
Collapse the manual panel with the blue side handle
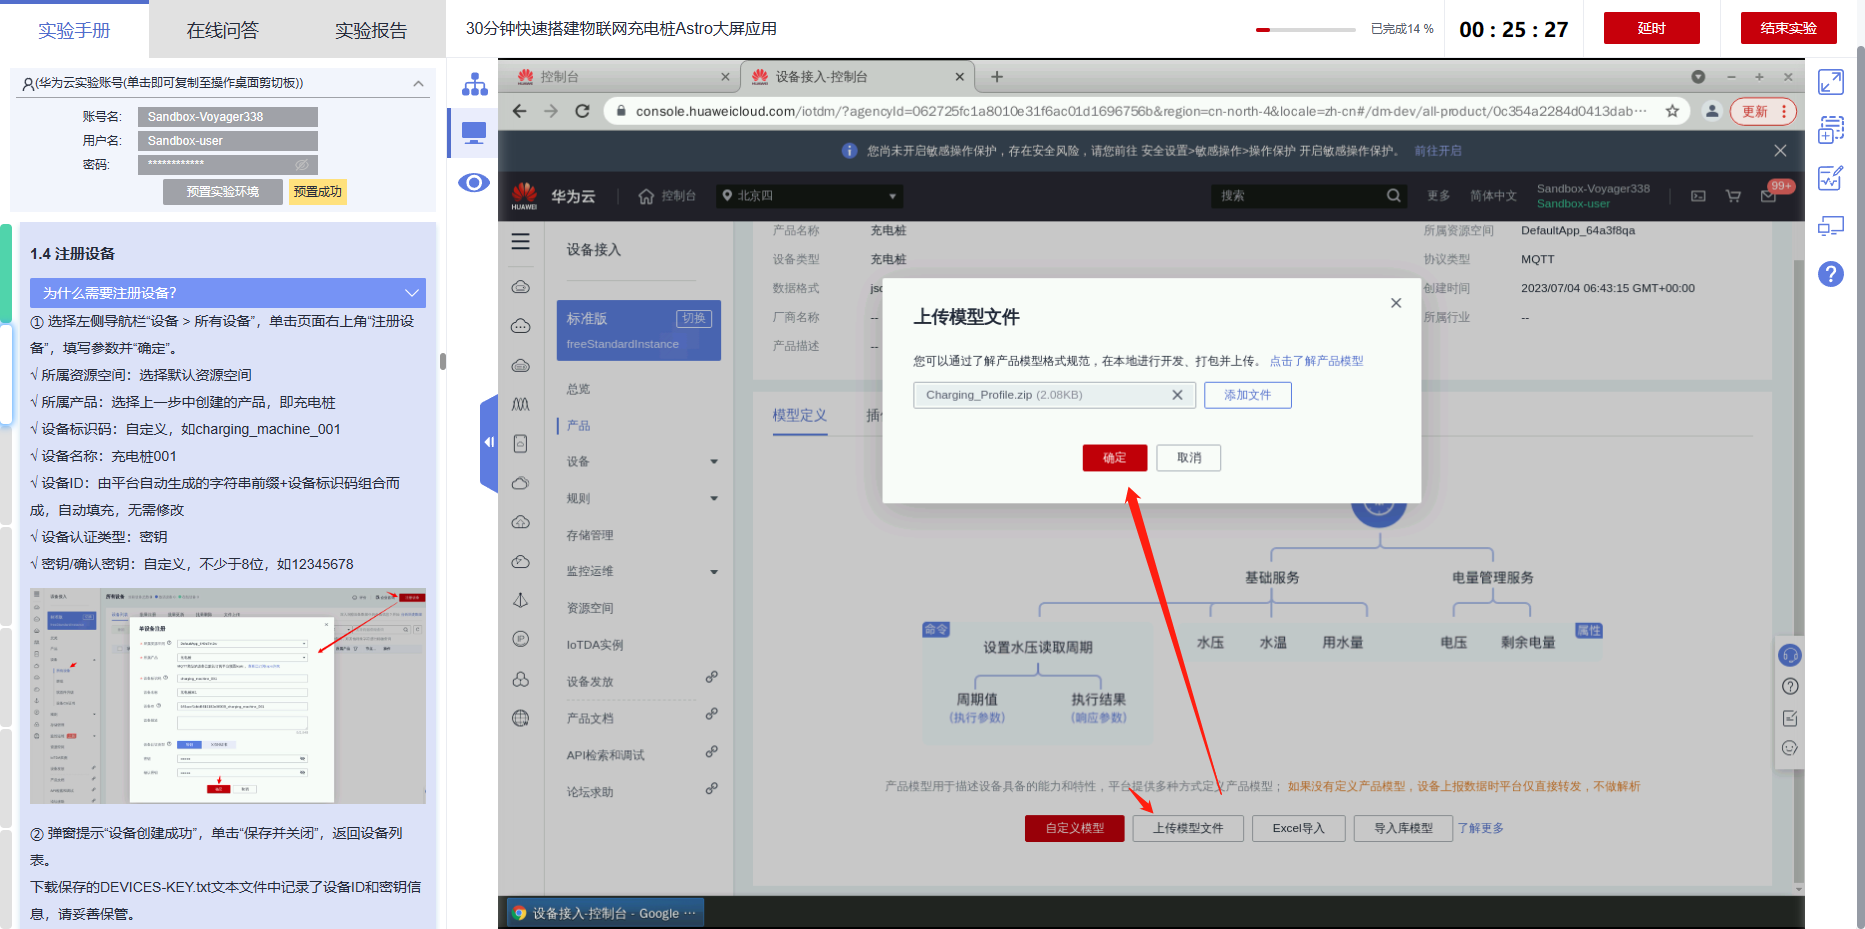pyautogui.click(x=489, y=442)
